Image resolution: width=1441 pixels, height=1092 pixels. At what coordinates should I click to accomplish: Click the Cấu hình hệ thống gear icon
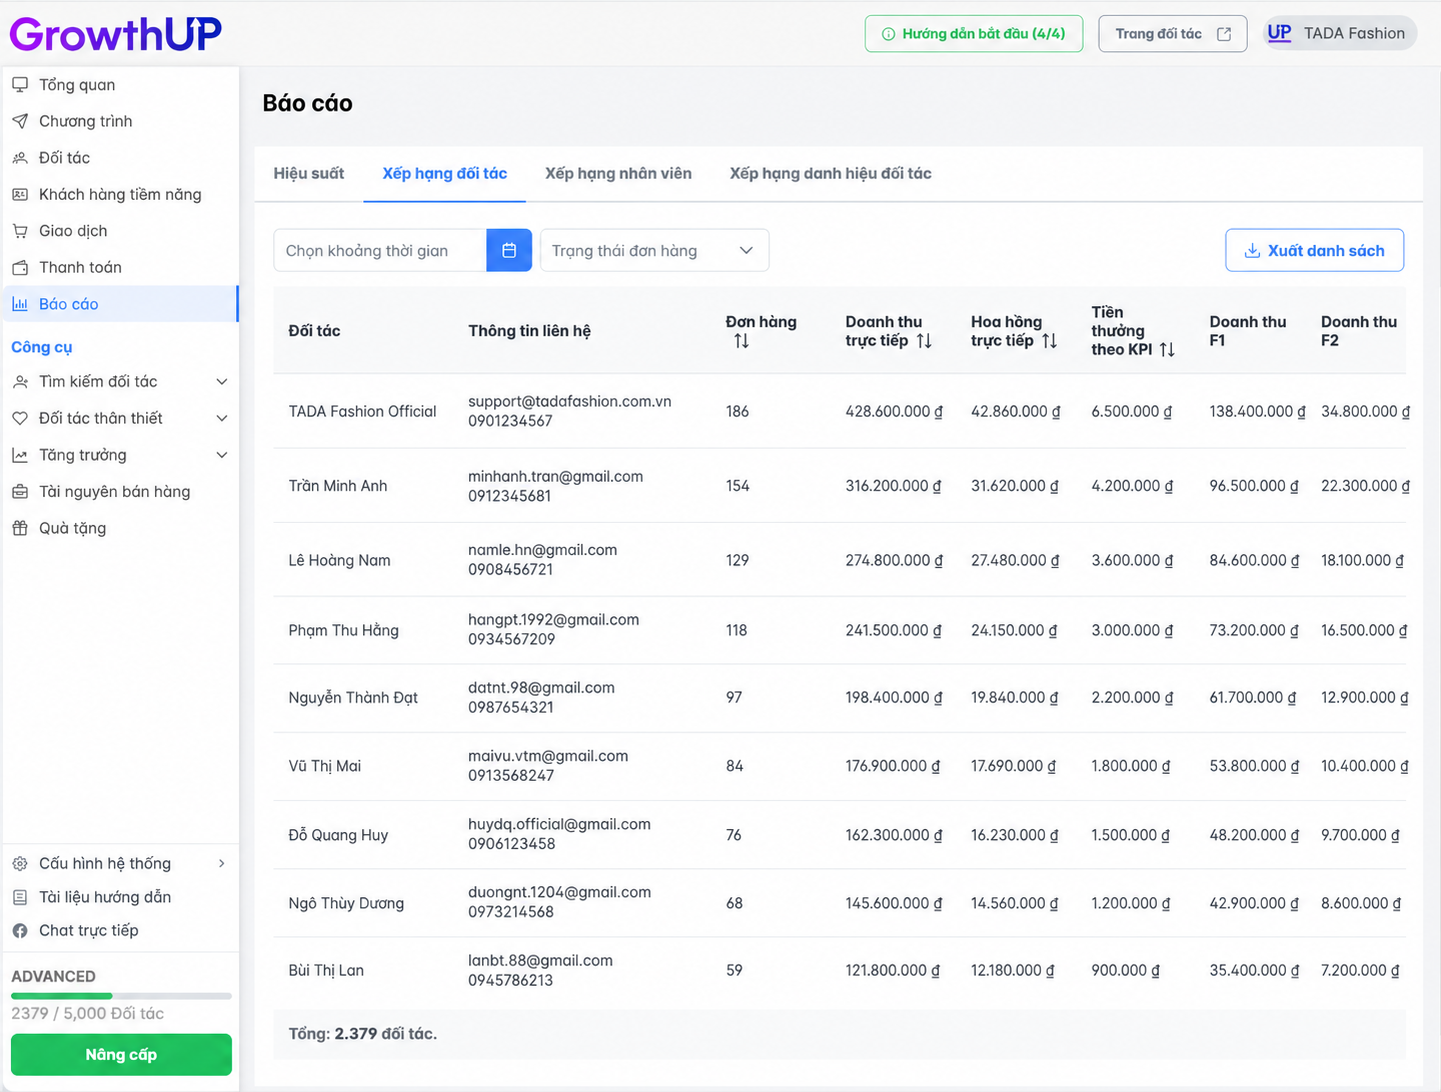(x=20, y=863)
